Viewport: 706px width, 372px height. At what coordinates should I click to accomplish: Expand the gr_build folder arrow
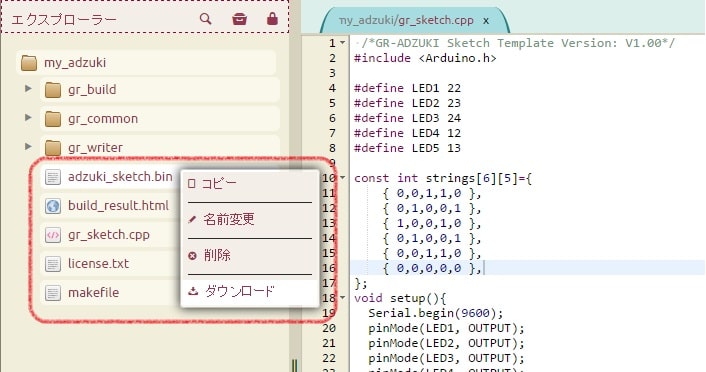[x=28, y=89]
